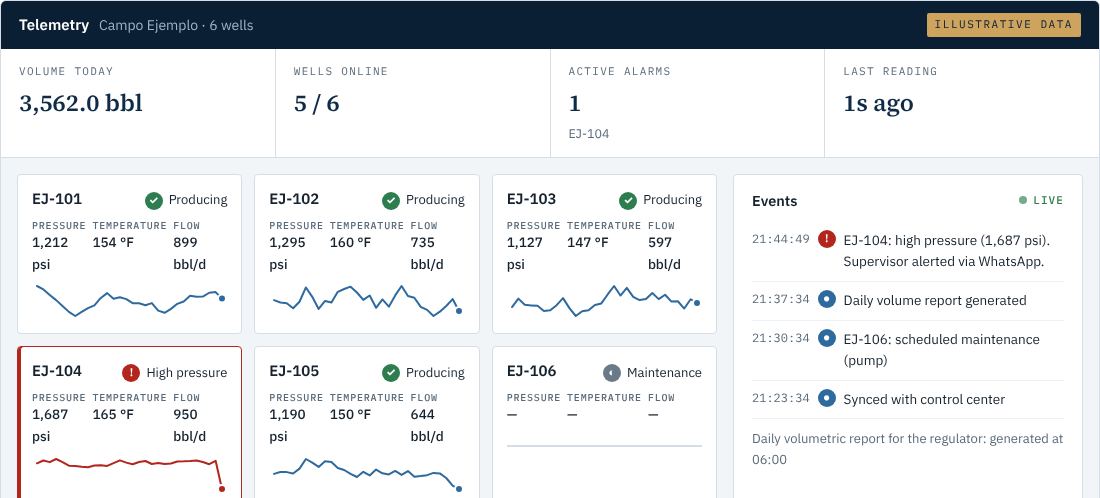
Task: Open the EJ-106 well card title
Action: coord(531,371)
